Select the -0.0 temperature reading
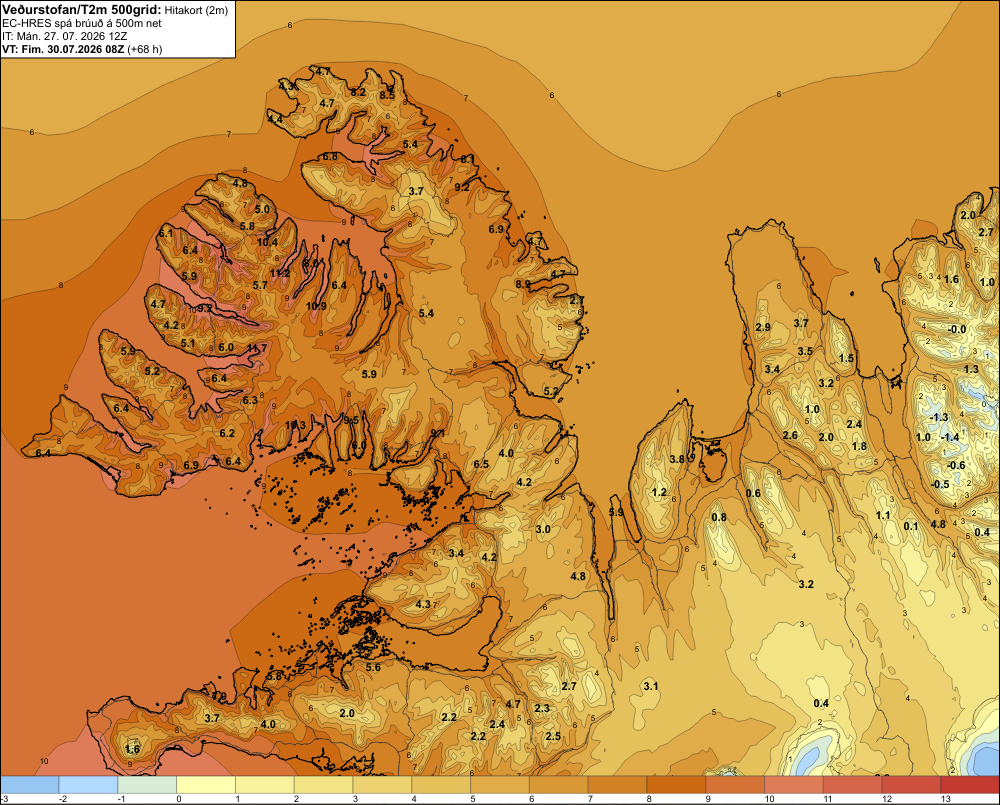This screenshot has height=805, width=1000. click(957, 329)
